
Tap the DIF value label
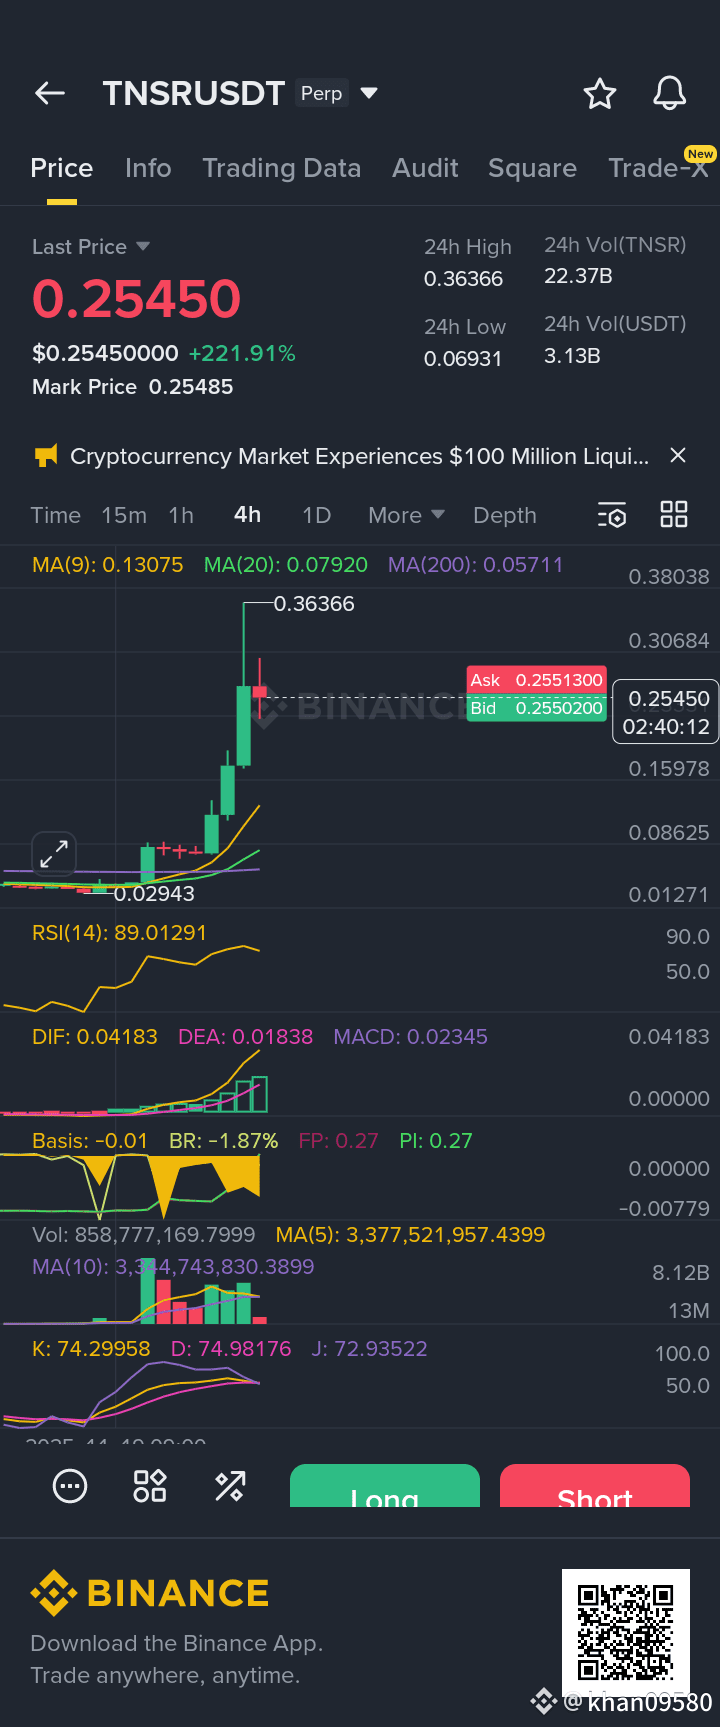point(95,1037)
